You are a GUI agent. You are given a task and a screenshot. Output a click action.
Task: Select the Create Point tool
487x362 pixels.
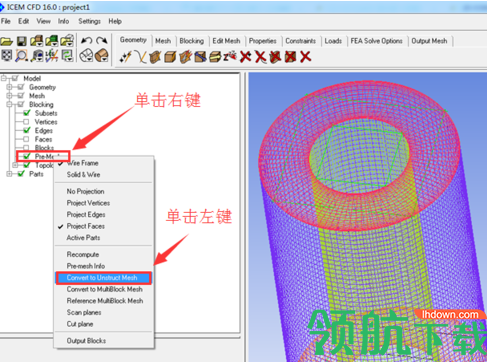pos(126,57)
